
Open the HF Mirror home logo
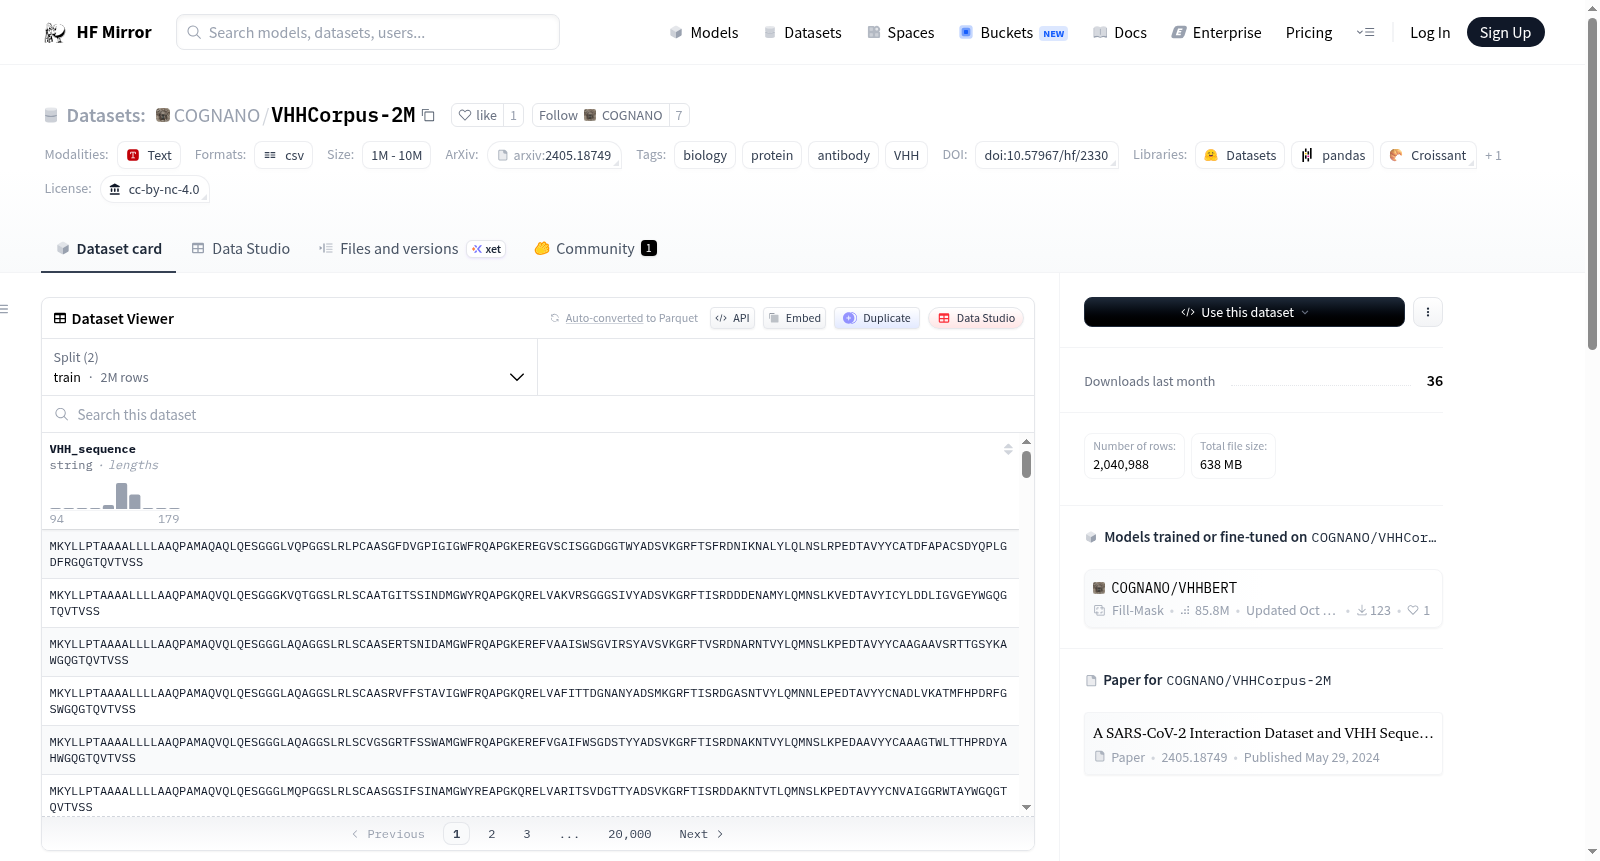98,32
